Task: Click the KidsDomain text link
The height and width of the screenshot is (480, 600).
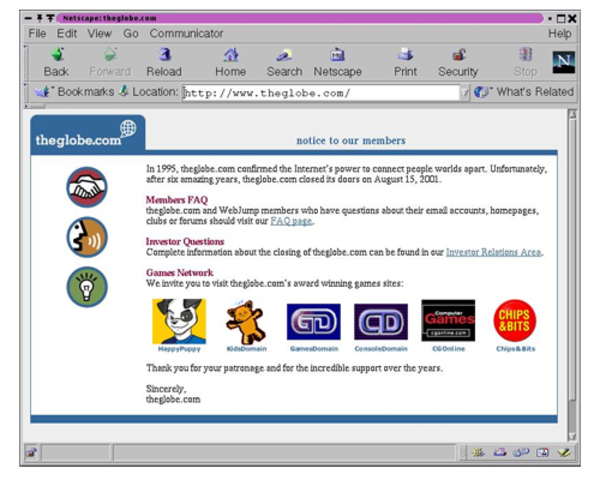Action: [246, 349]
